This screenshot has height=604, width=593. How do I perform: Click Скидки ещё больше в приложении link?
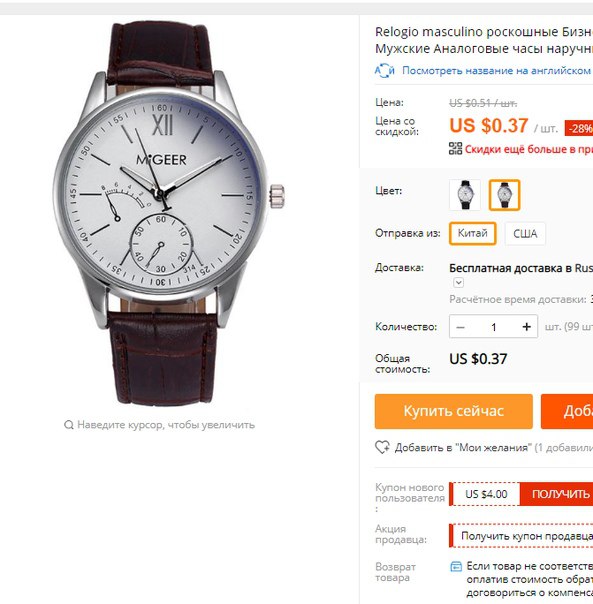click(x=528, y=149)
